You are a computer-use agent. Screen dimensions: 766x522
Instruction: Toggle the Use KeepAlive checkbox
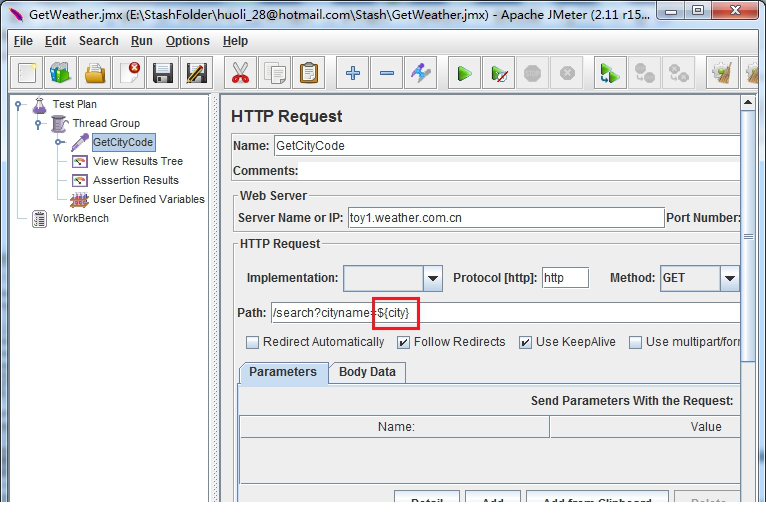point(525,342)
